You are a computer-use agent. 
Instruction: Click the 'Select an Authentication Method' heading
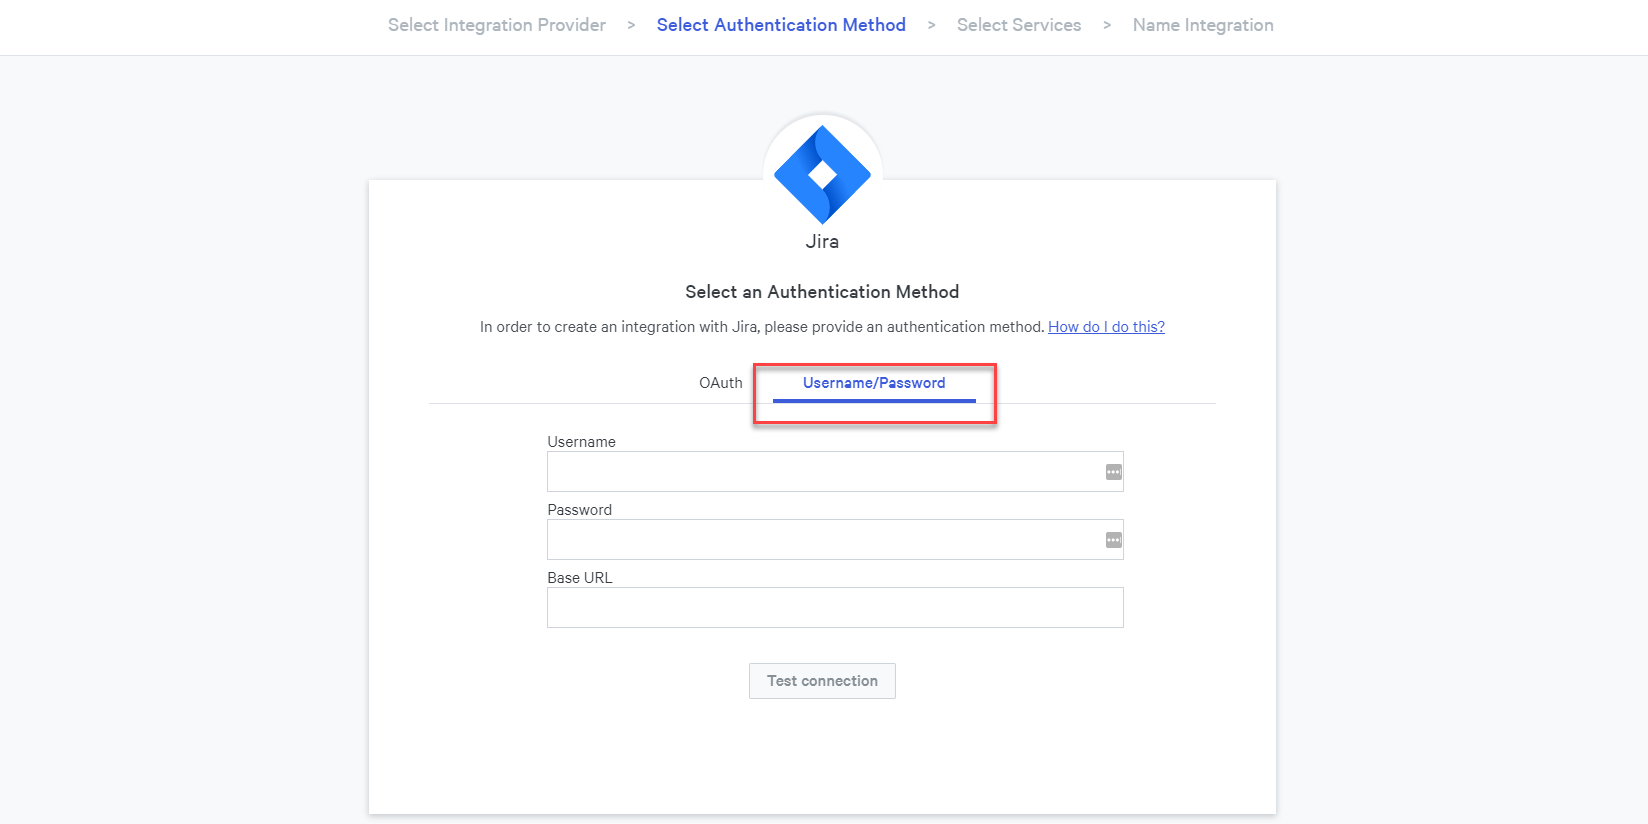[822, 292]
